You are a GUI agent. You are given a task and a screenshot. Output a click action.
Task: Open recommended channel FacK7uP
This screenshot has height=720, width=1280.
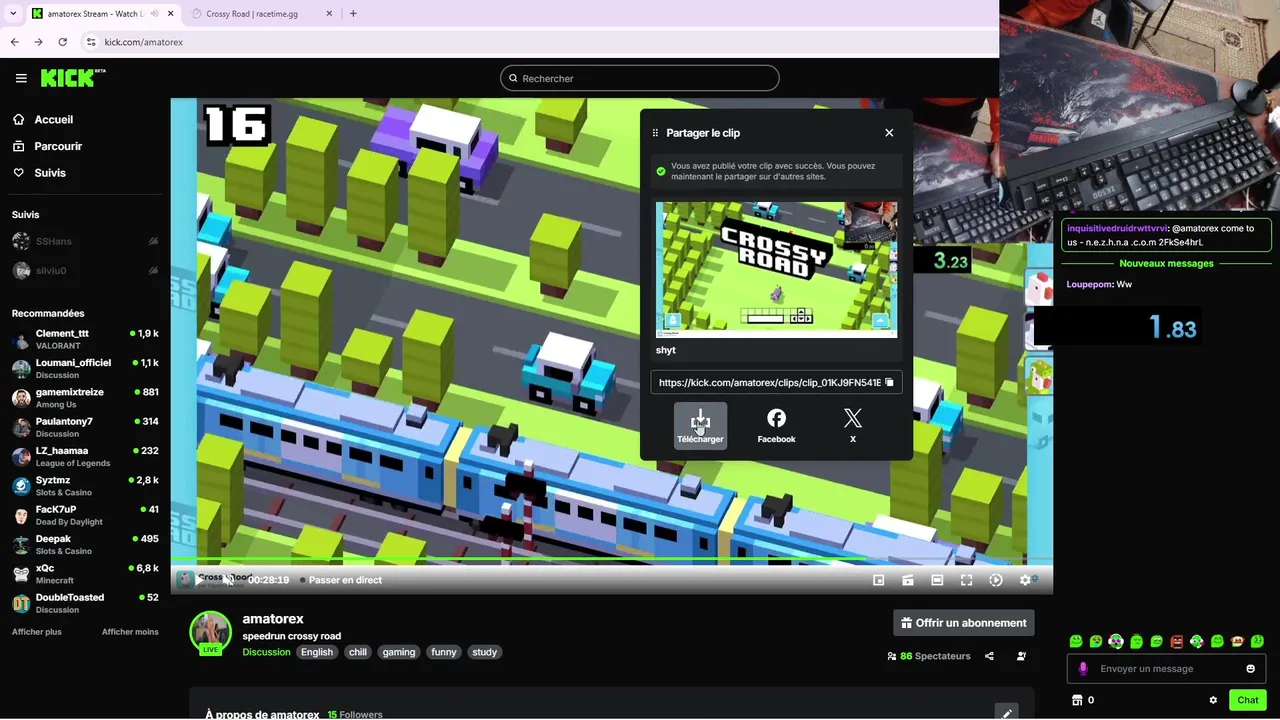pyautogui.click(x=85, y=515)
